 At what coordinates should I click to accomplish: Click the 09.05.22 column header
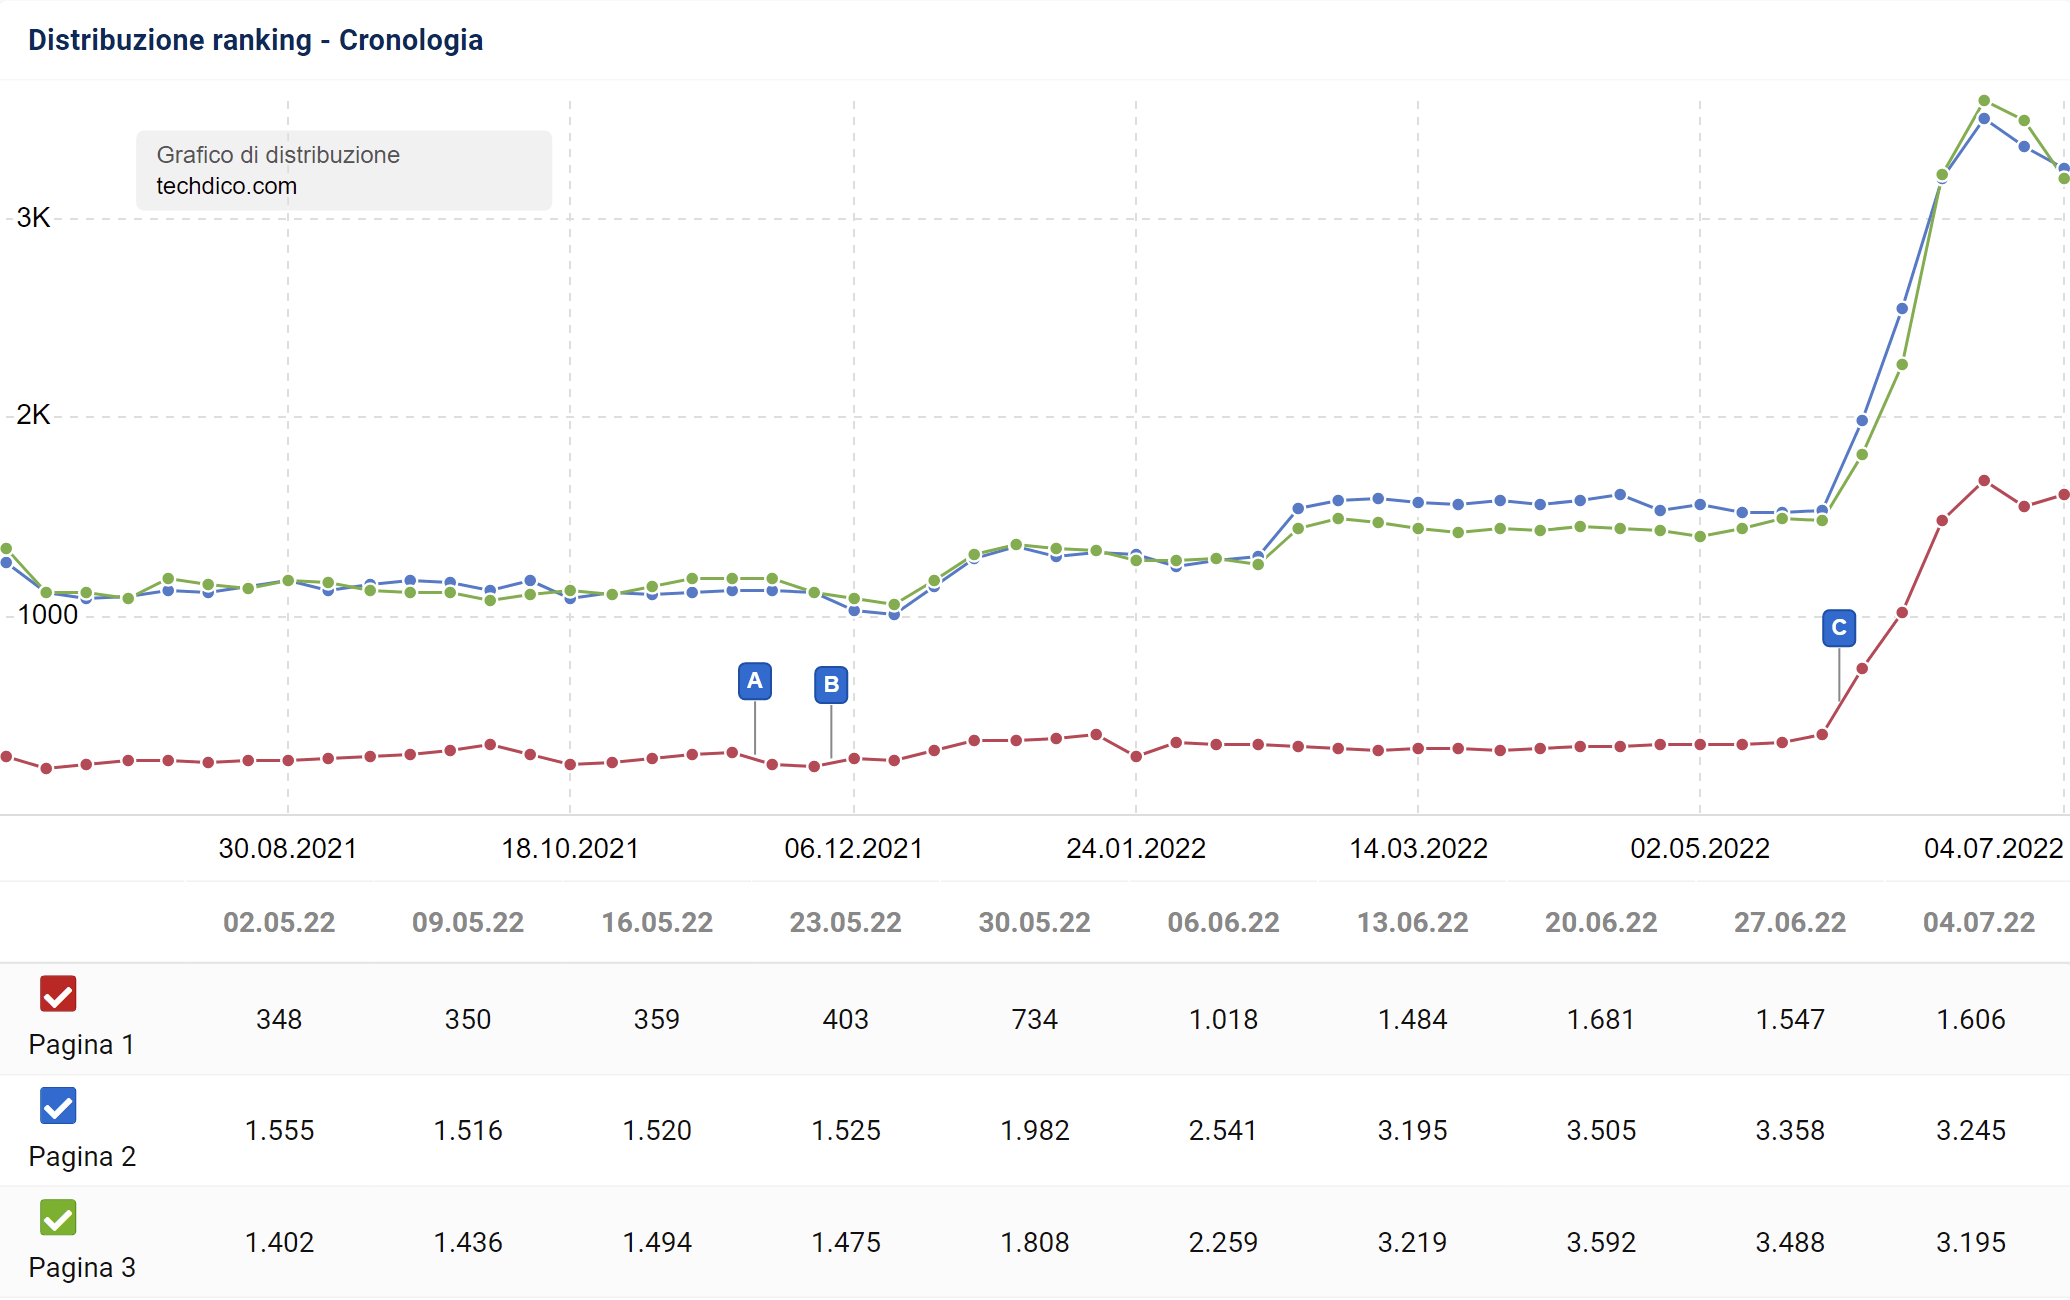tap(468, 922)
